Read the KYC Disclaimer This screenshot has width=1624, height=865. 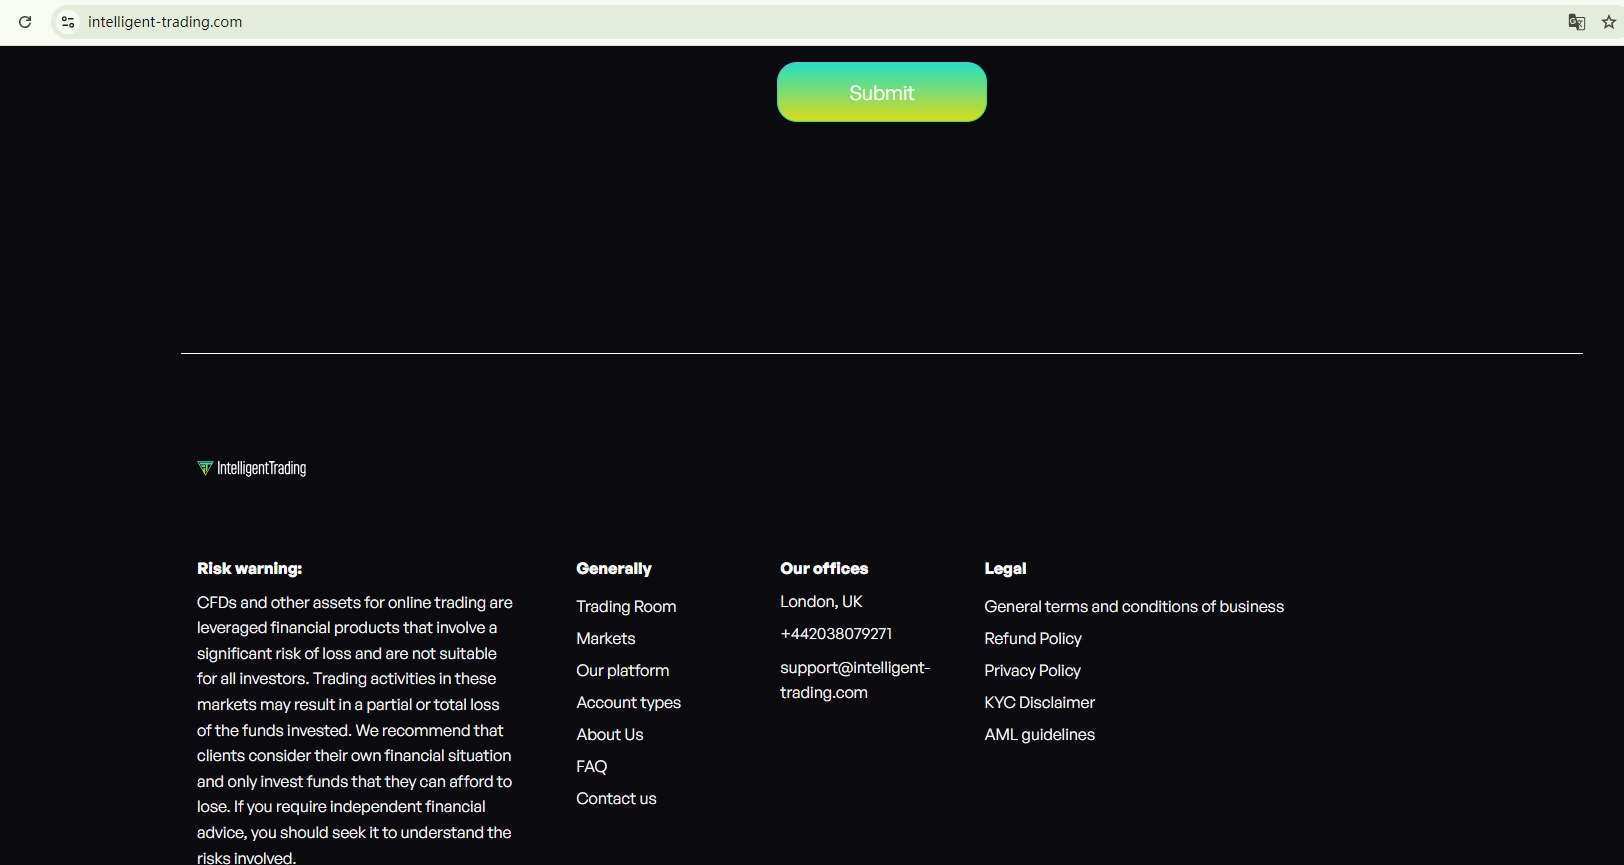pos(1039,702)
